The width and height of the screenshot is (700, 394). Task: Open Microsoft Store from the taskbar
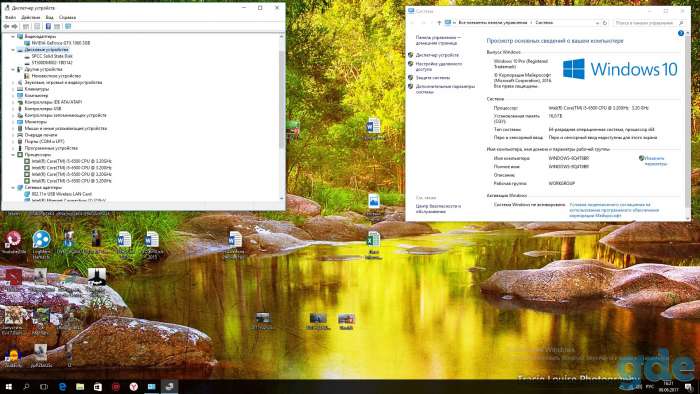(98, 386)
